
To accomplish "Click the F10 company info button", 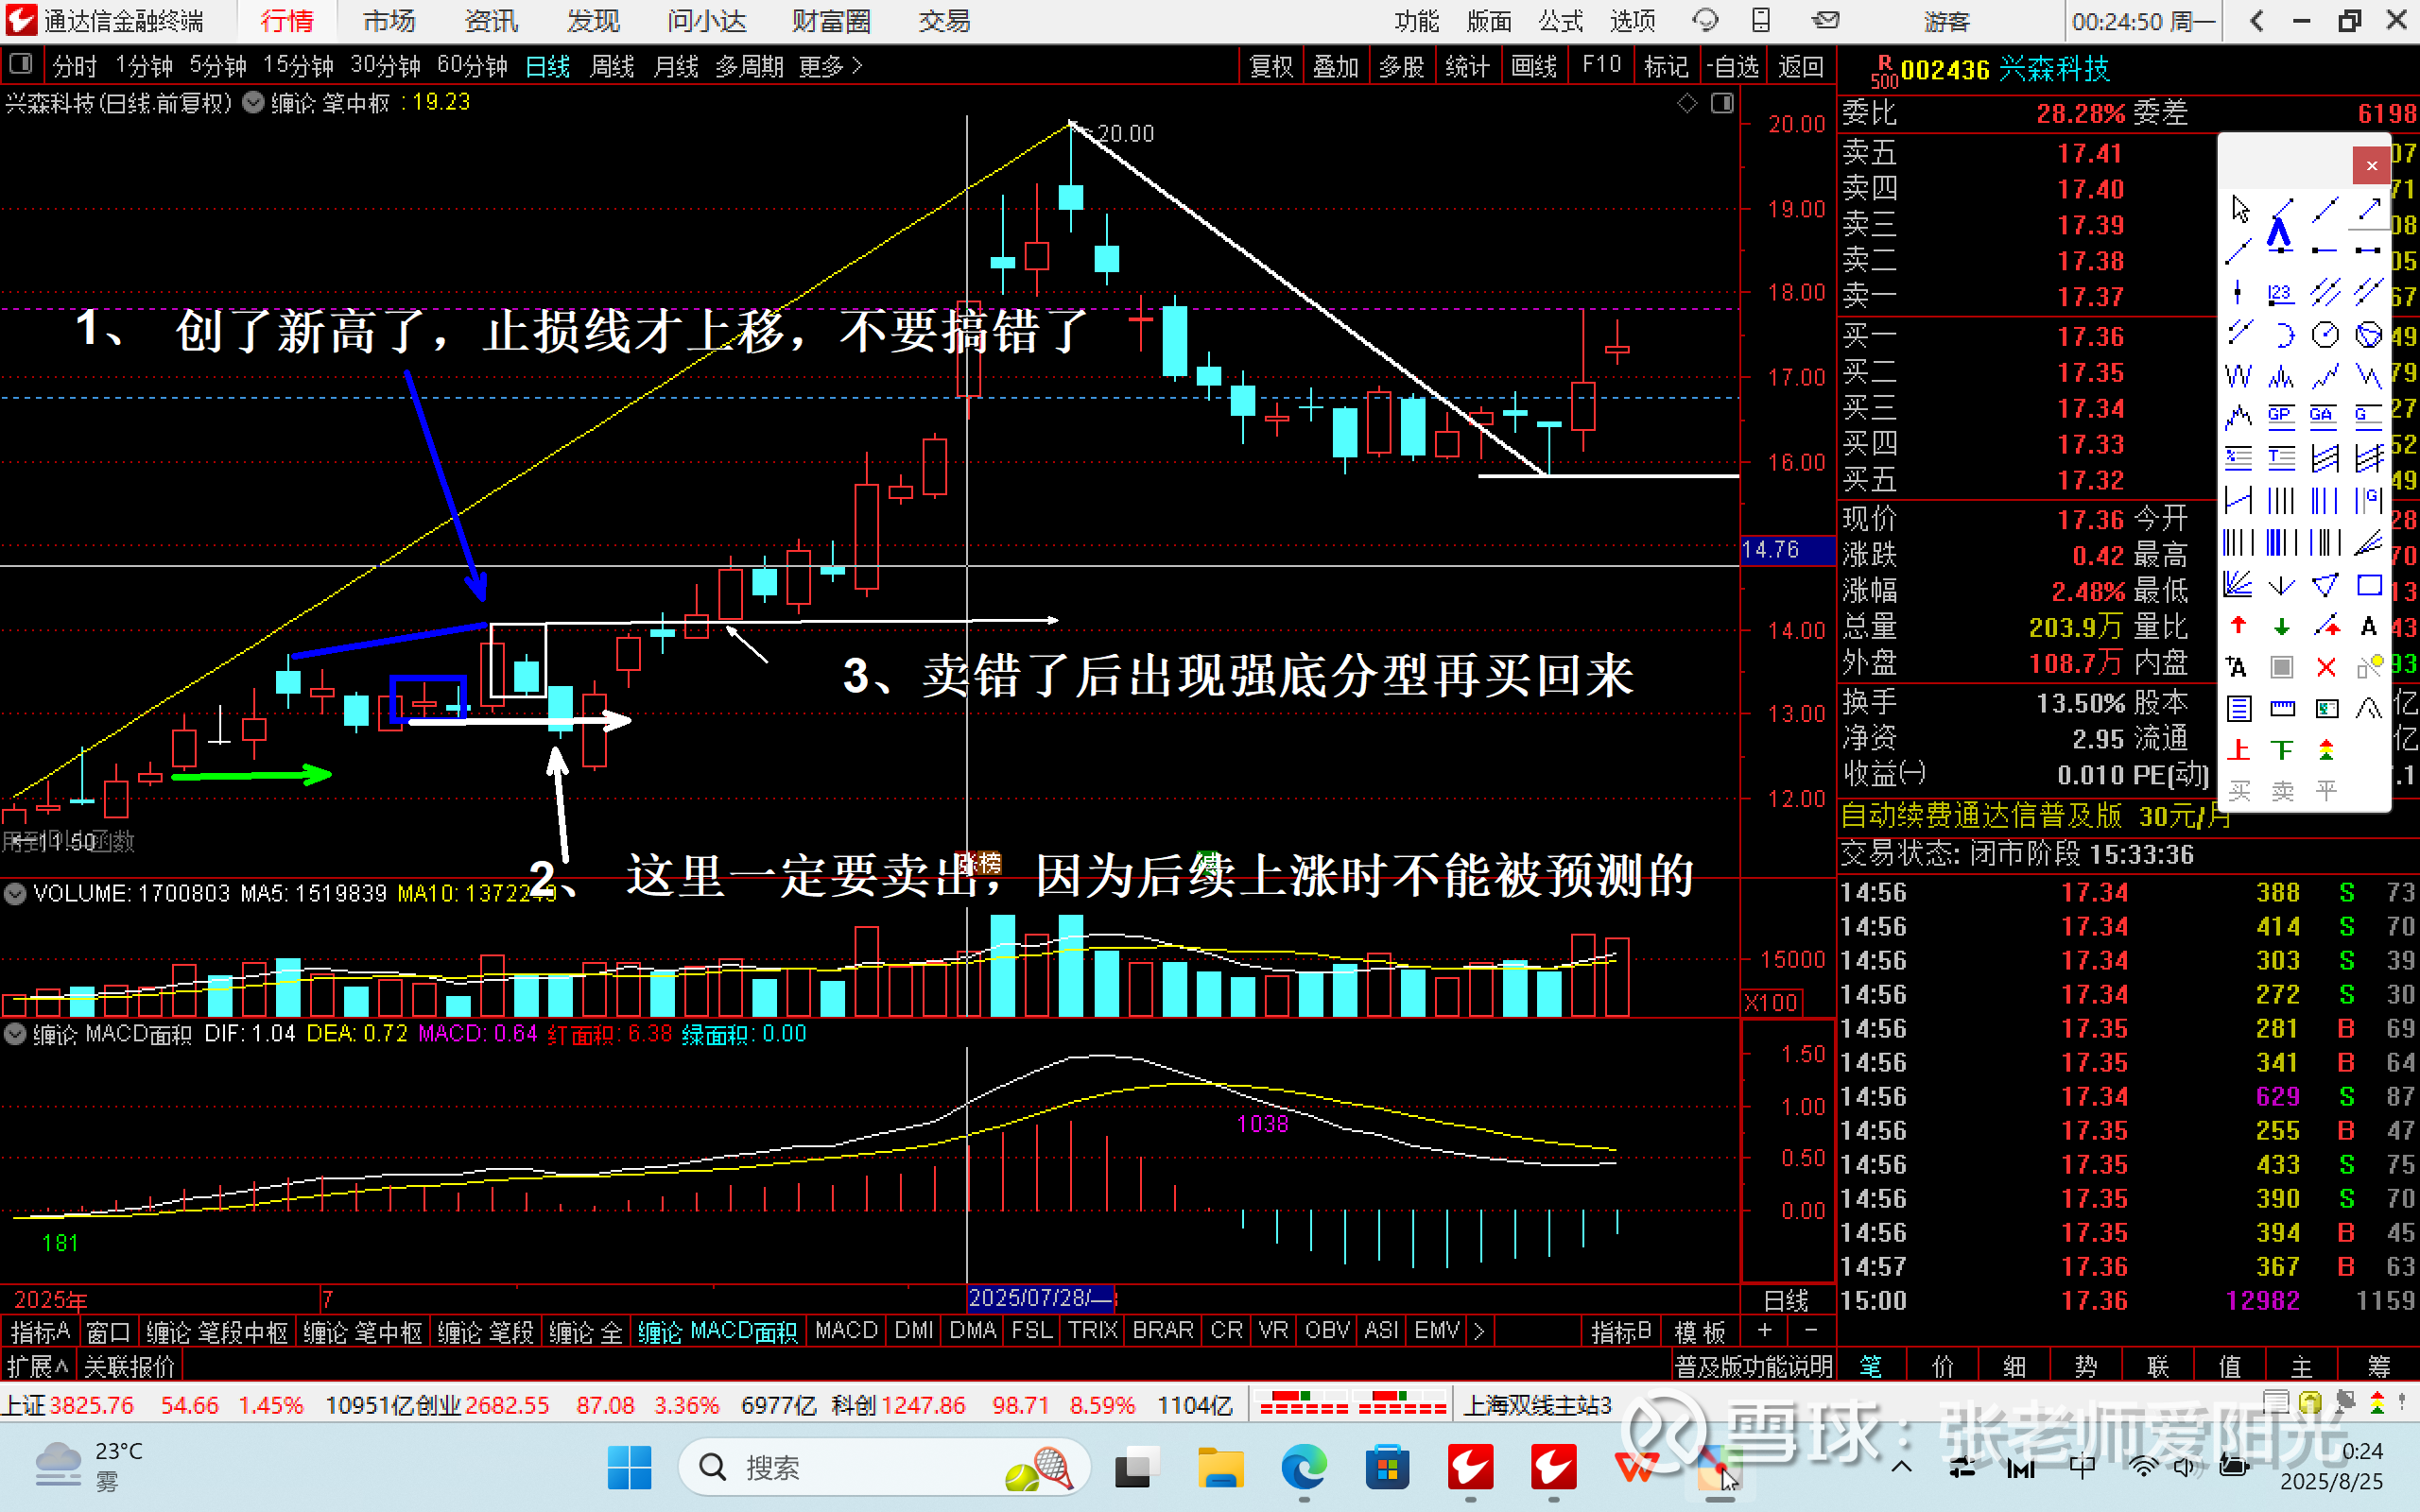I will click(x=1601, y=66).
